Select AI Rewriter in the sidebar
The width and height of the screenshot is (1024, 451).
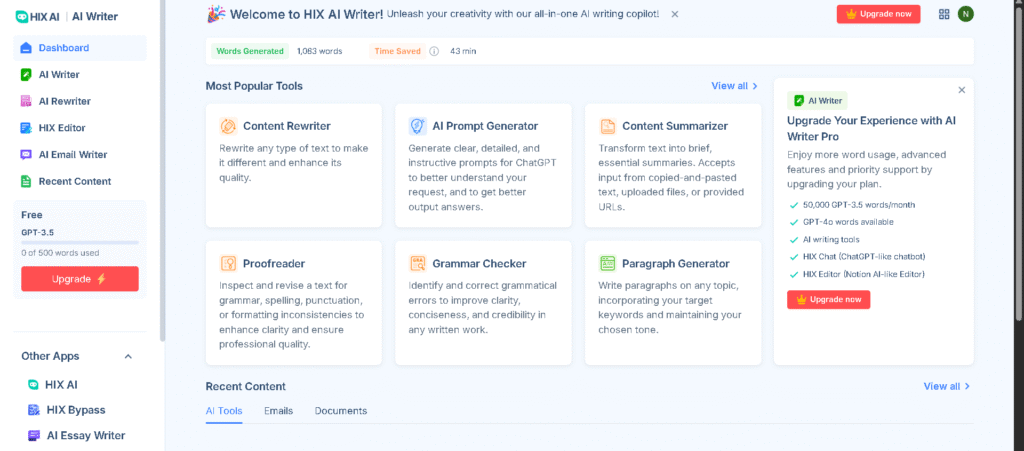[64, 101]
